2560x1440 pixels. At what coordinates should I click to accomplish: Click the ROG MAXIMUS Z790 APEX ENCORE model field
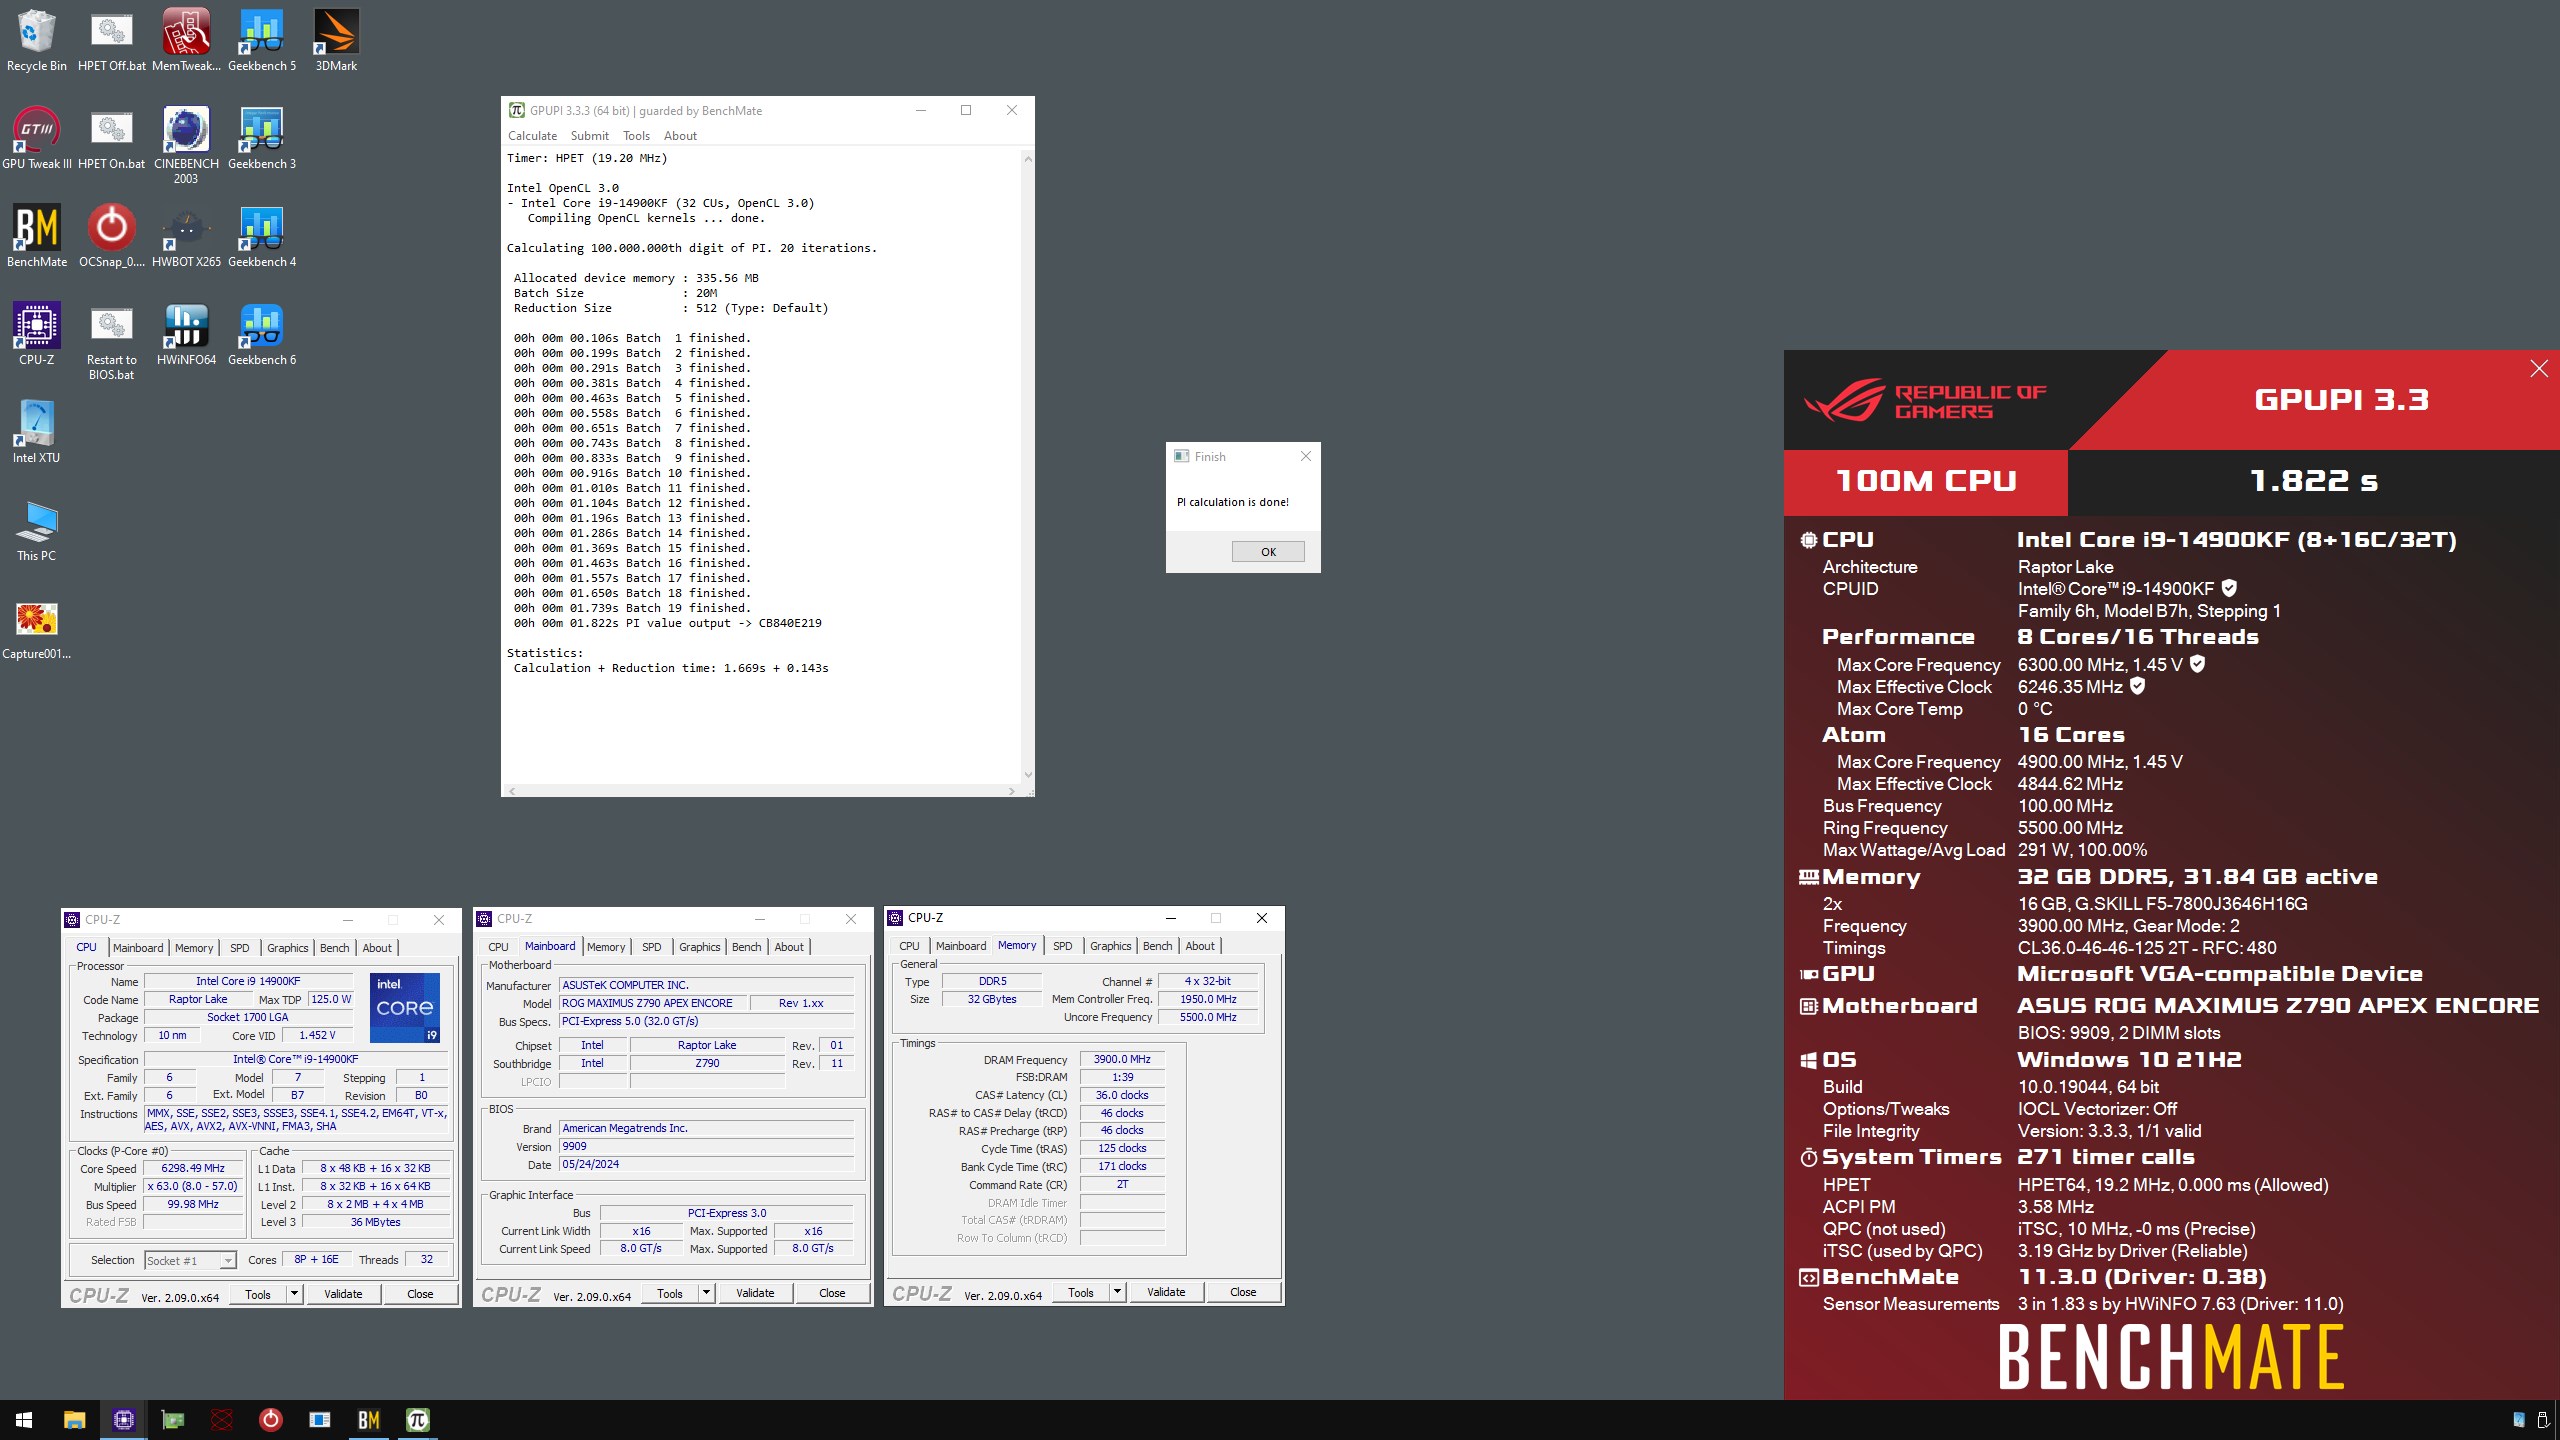(652, 1003)
